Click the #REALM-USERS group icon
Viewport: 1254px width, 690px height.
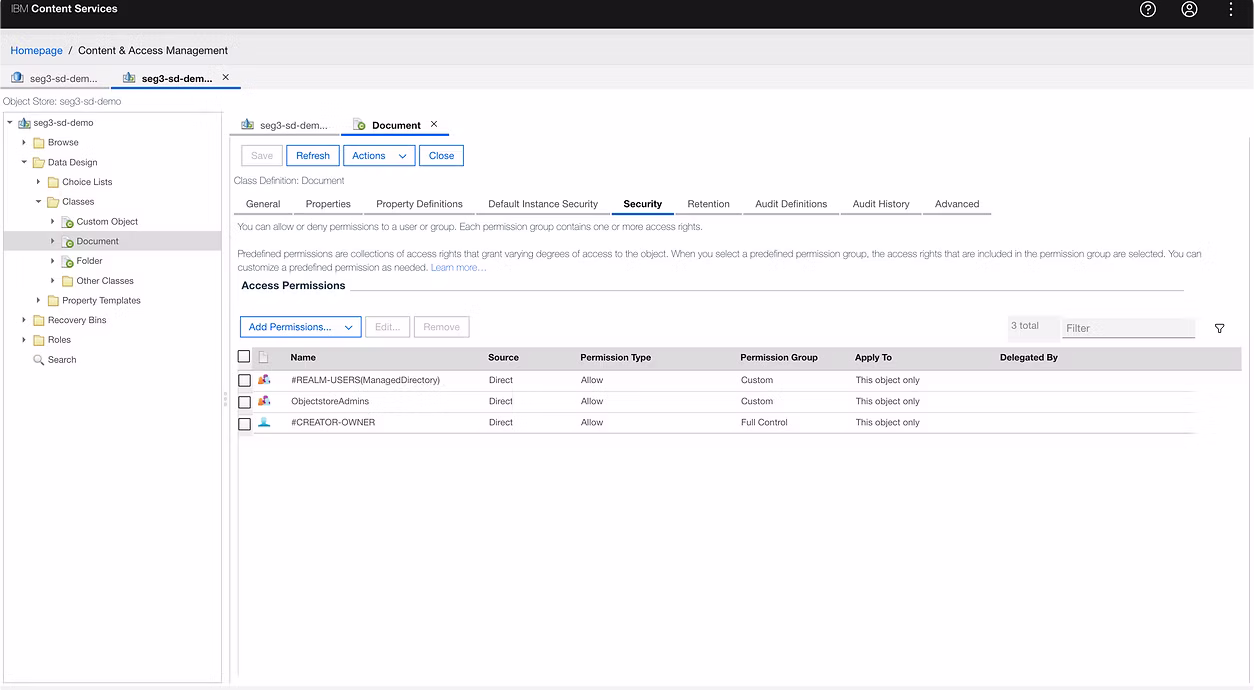pyautogui.click(x=264, y=380)
